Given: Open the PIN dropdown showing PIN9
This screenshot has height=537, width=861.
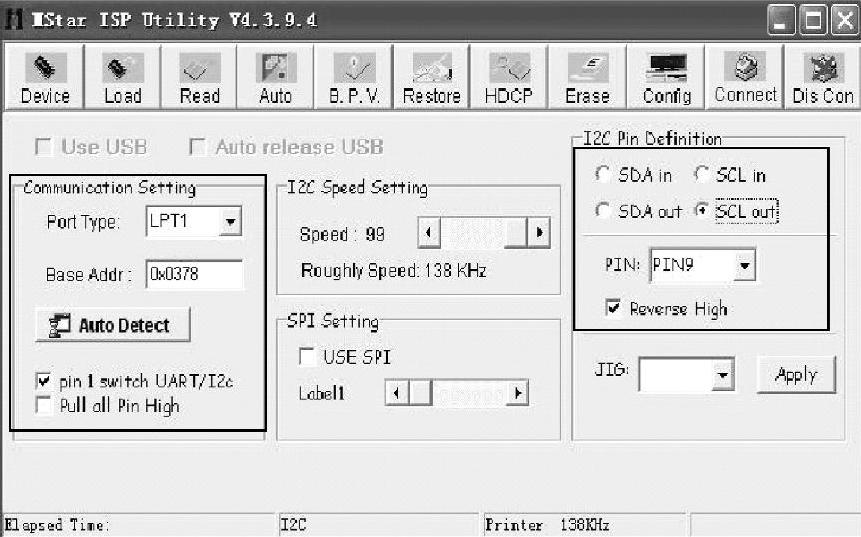Looking at the screenshot, I should click(x=745, y=265).
